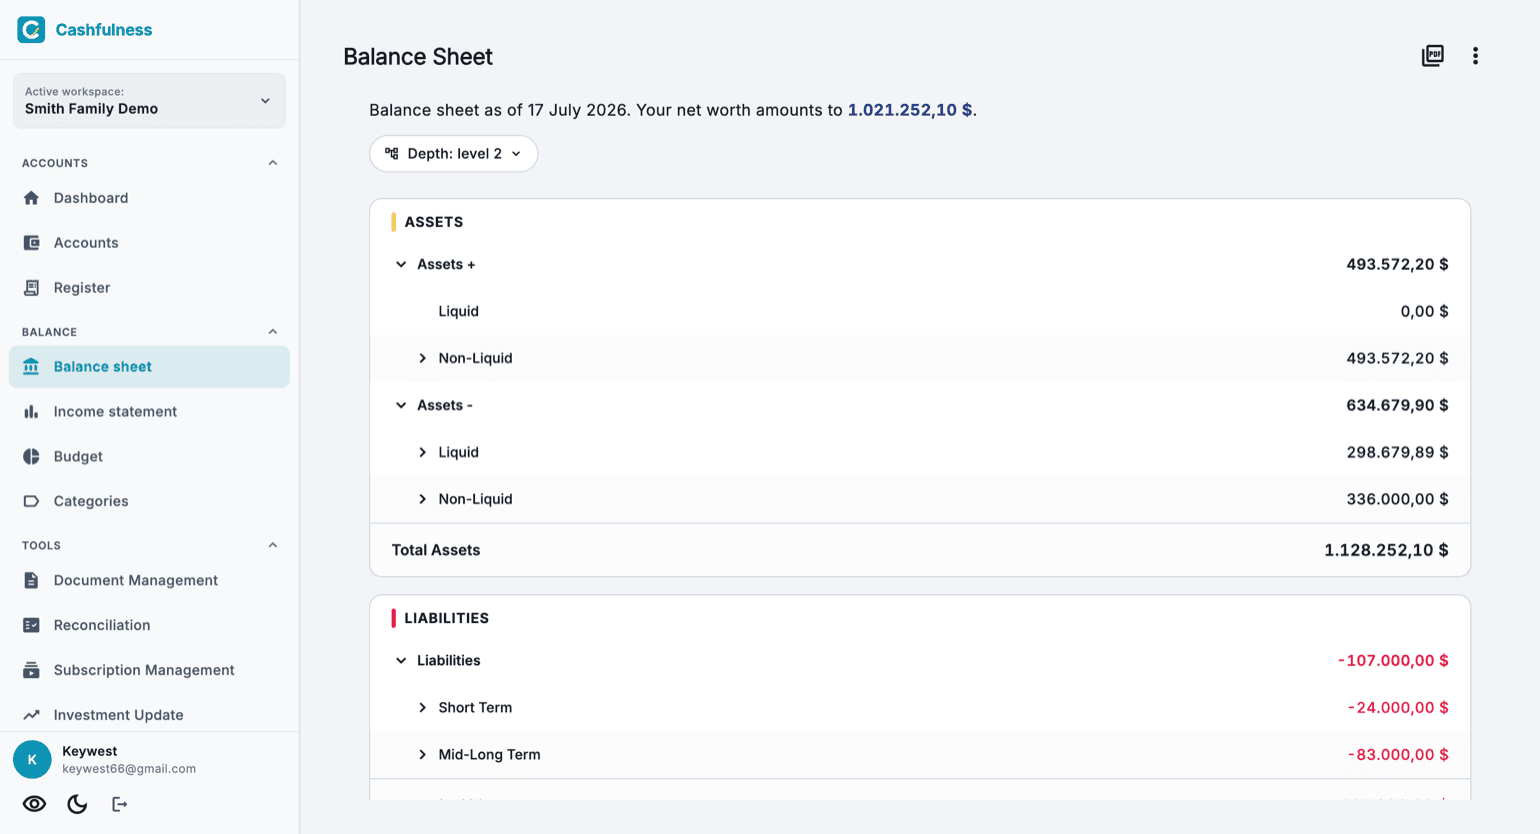Toggle dark mode with the moon icon
The image size is (1540, 834).
(x=77, y=804)
